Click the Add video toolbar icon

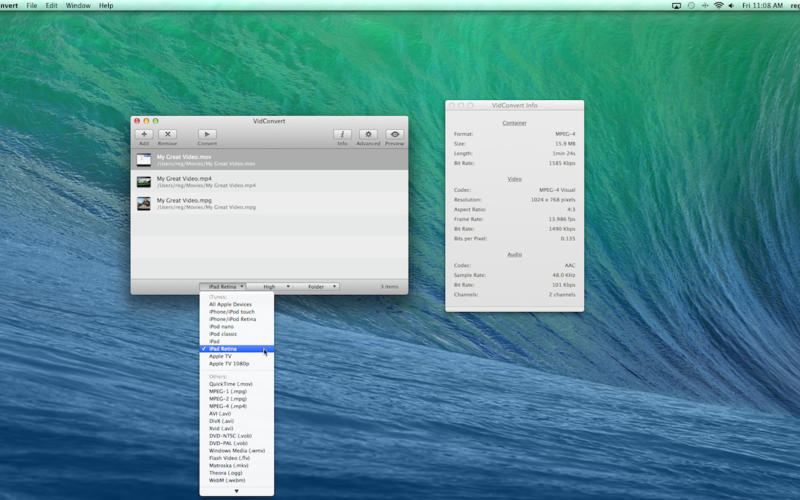pyautogui.click(x=144, y=134)
